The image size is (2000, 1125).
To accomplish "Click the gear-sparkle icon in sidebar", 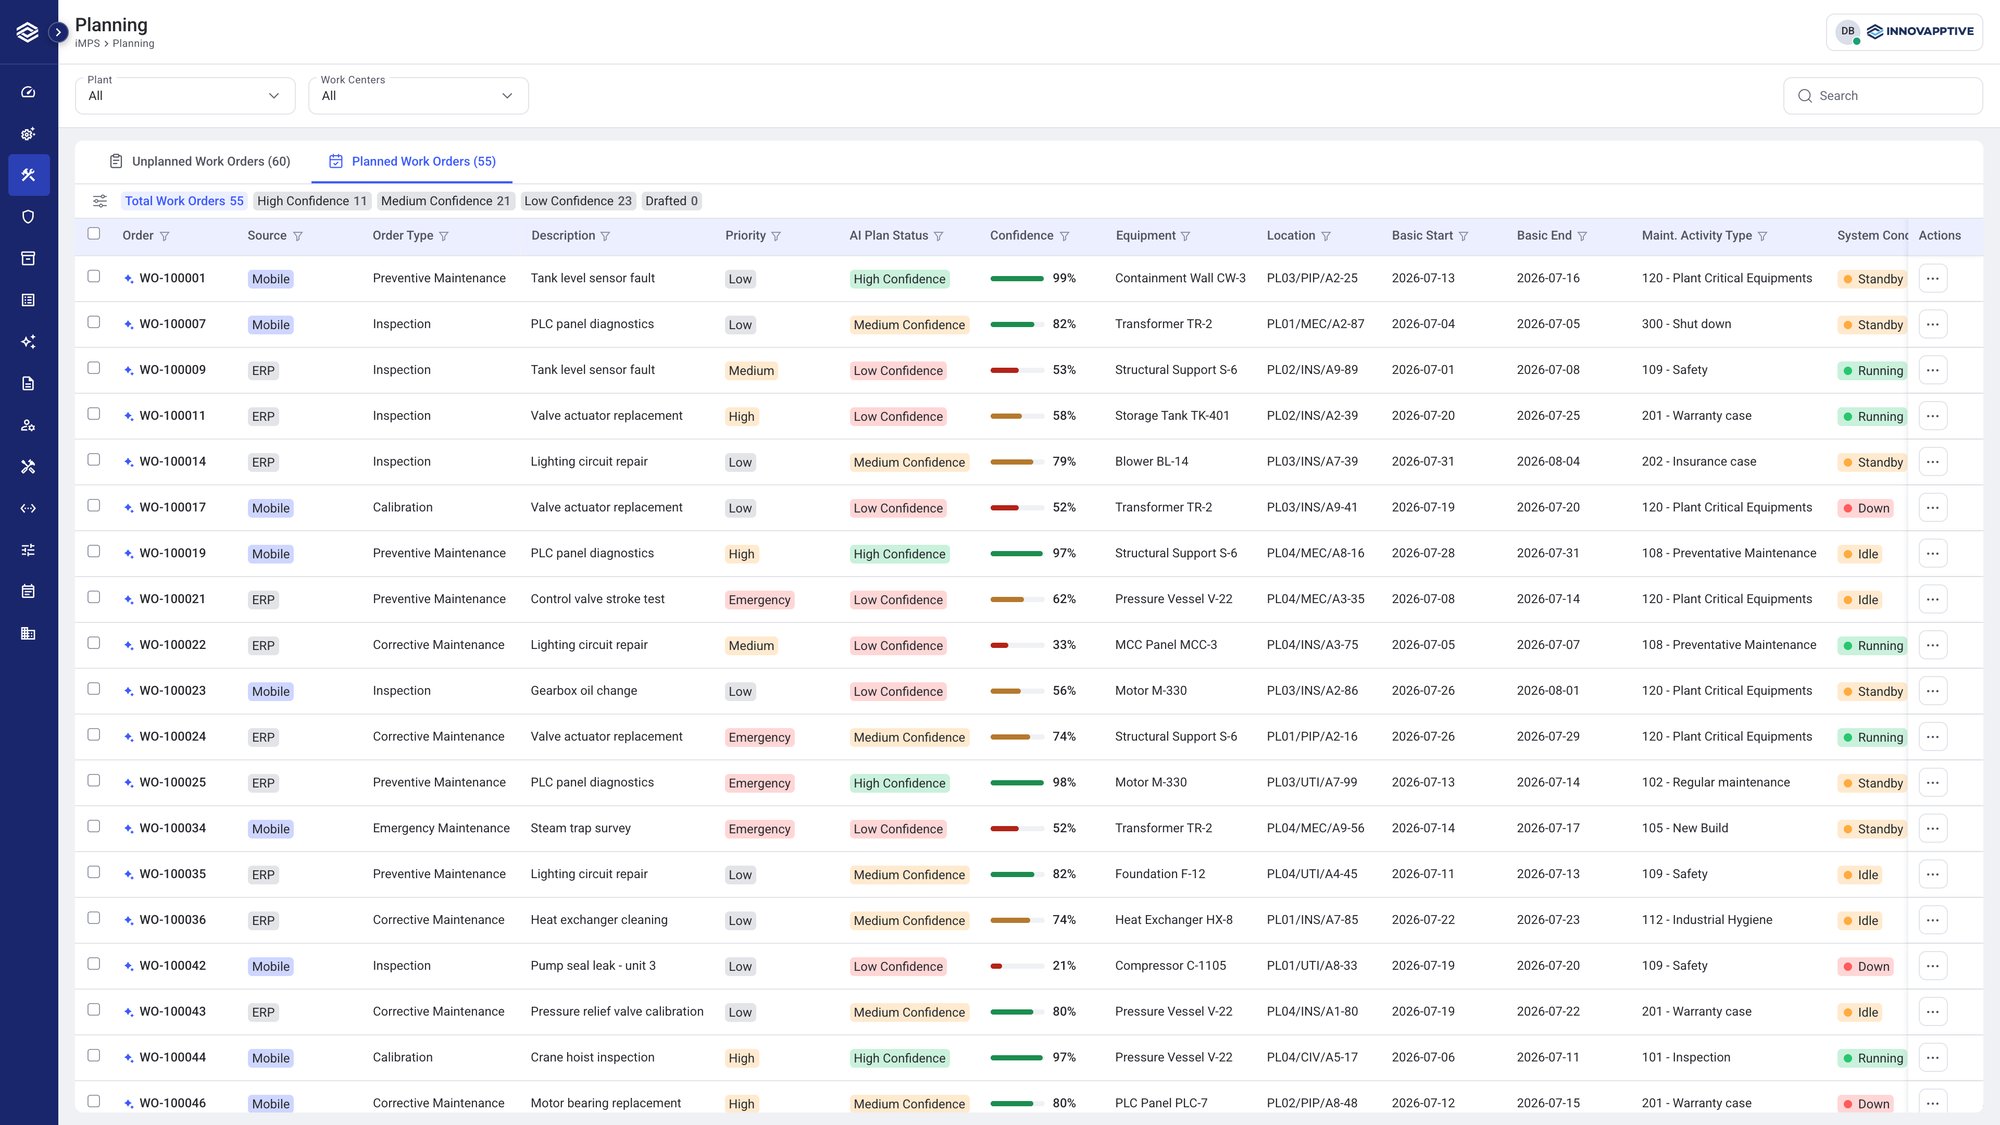I will [x=28, y=134].
